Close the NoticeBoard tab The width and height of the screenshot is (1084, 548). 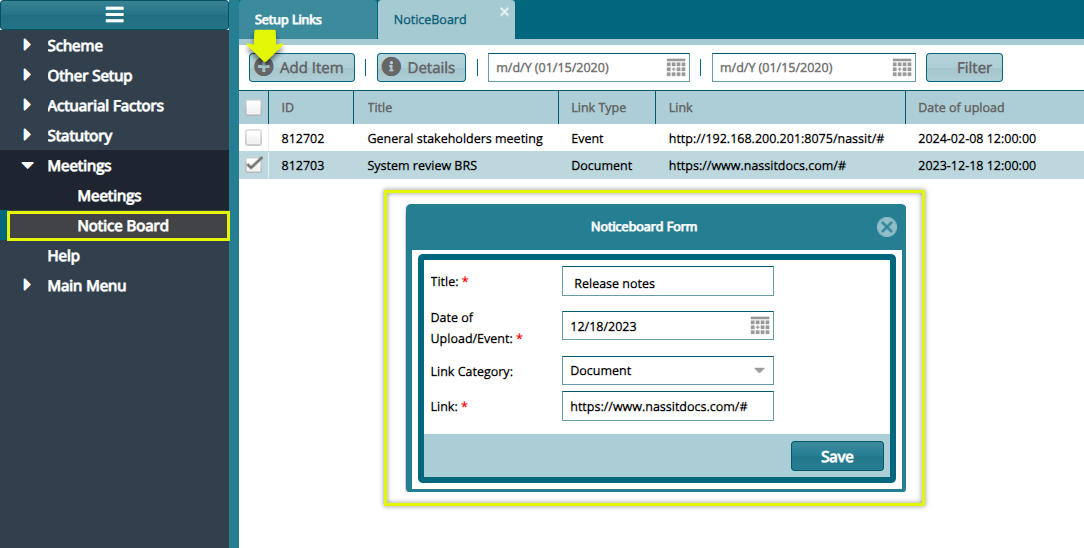pos(504,12)
